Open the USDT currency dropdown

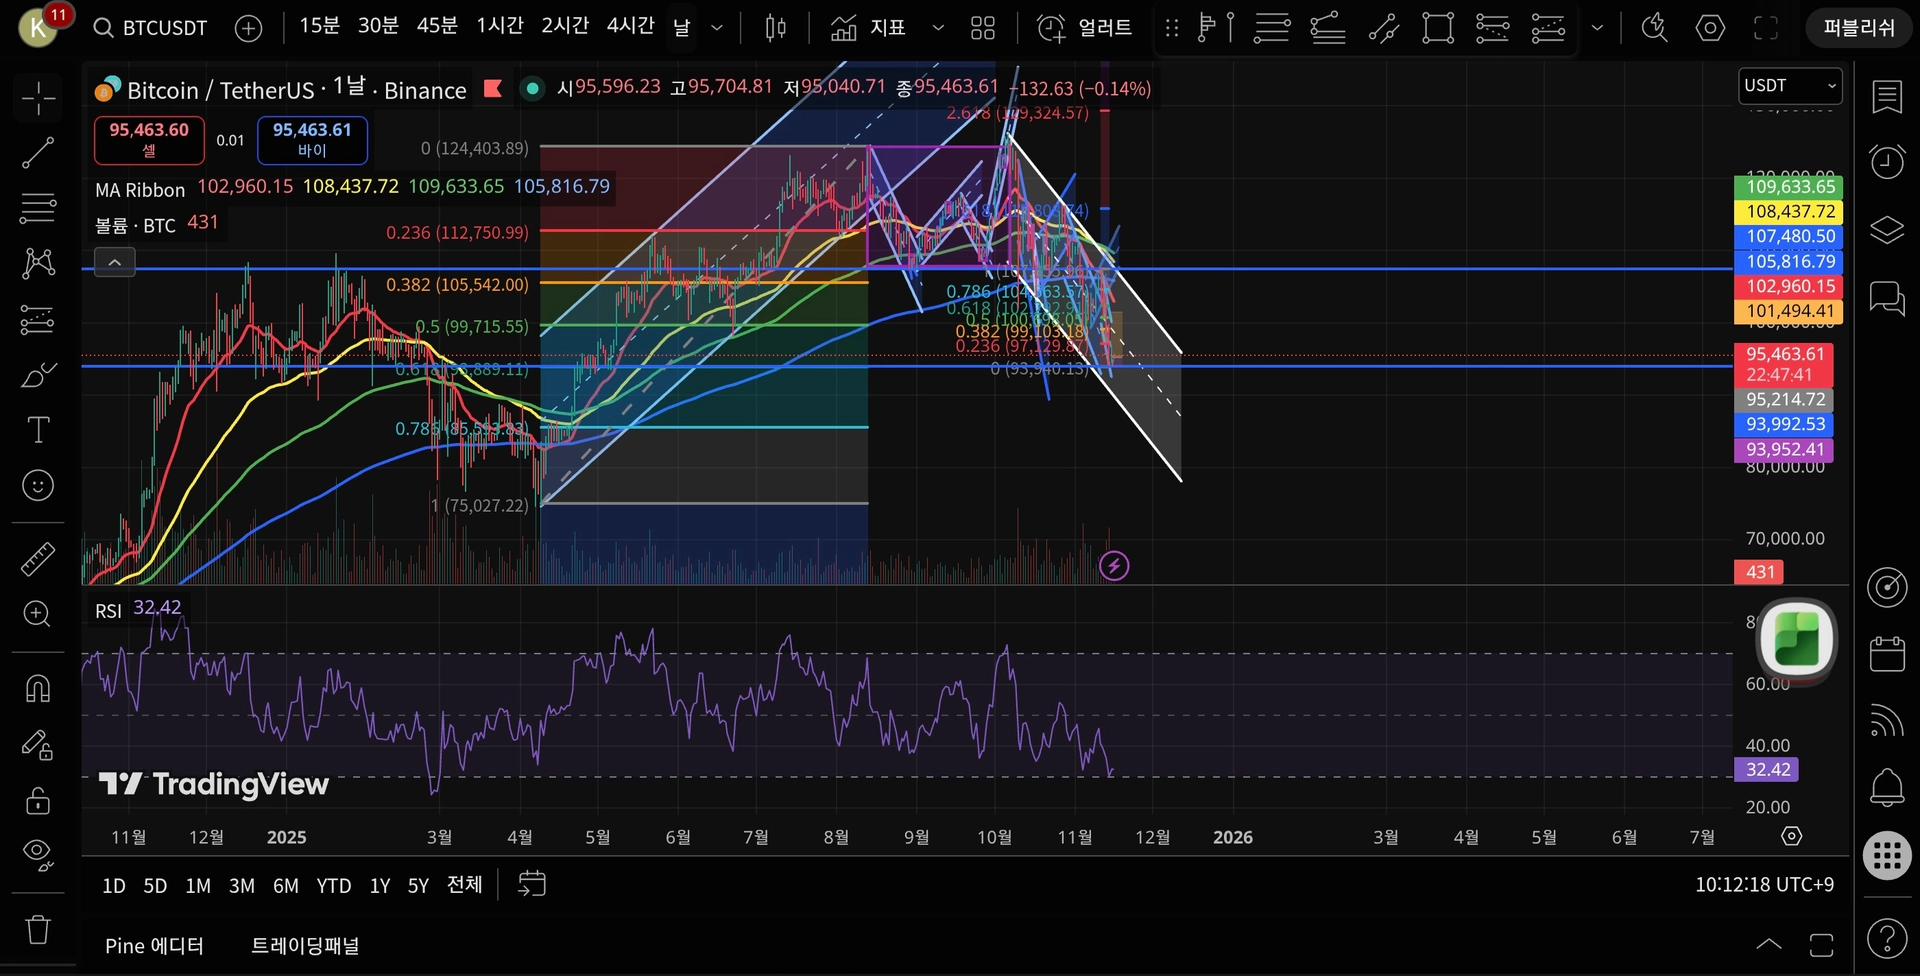1790,86
